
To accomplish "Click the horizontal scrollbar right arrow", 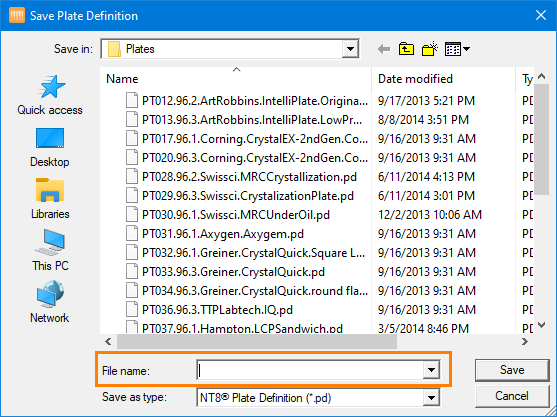I will [x=525, y=342].
